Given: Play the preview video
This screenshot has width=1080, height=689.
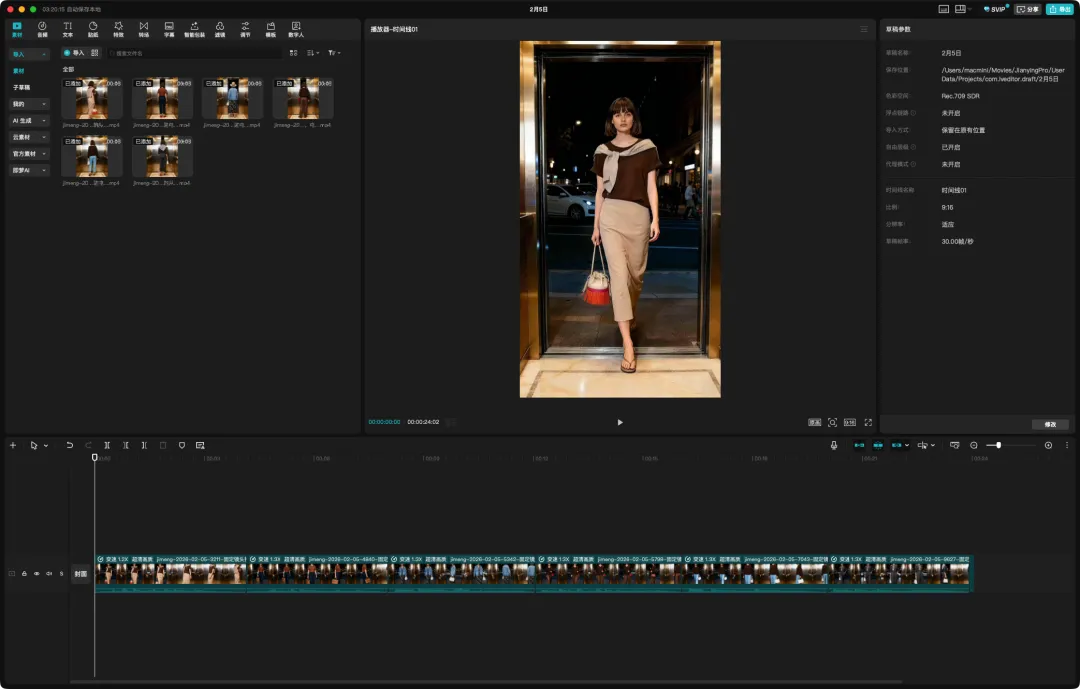Looking at the screenshot, I should tap(620, 423).
